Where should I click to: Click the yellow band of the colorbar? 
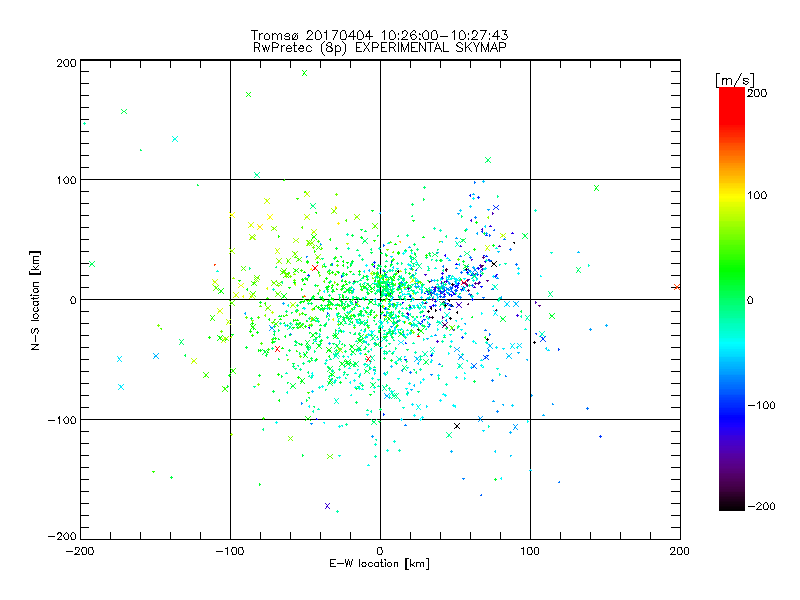coord(732,196)
